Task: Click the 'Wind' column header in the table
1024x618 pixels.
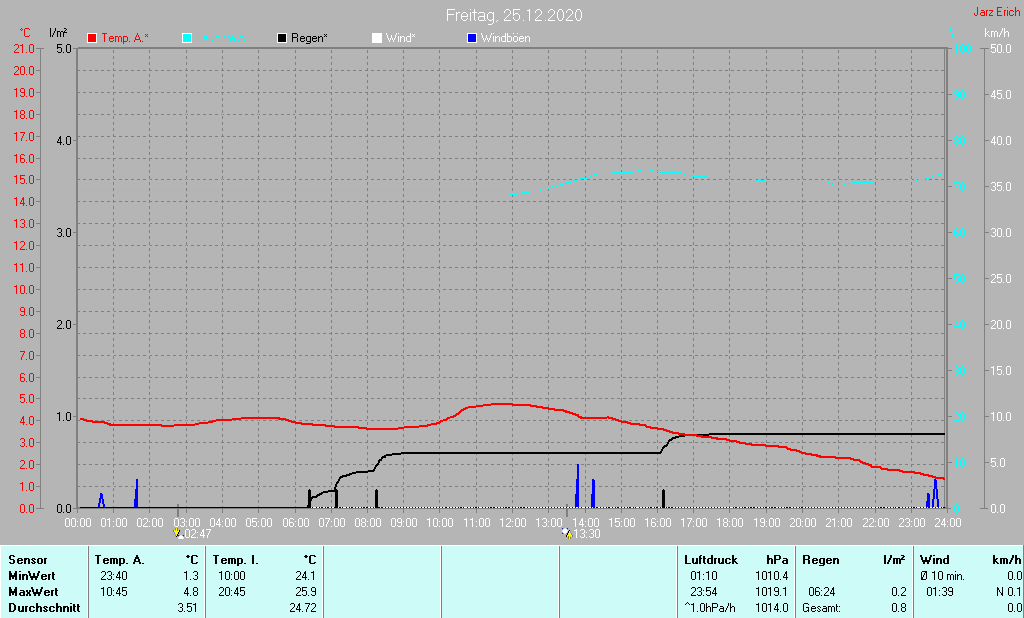Action: click(x=935, y=560)
